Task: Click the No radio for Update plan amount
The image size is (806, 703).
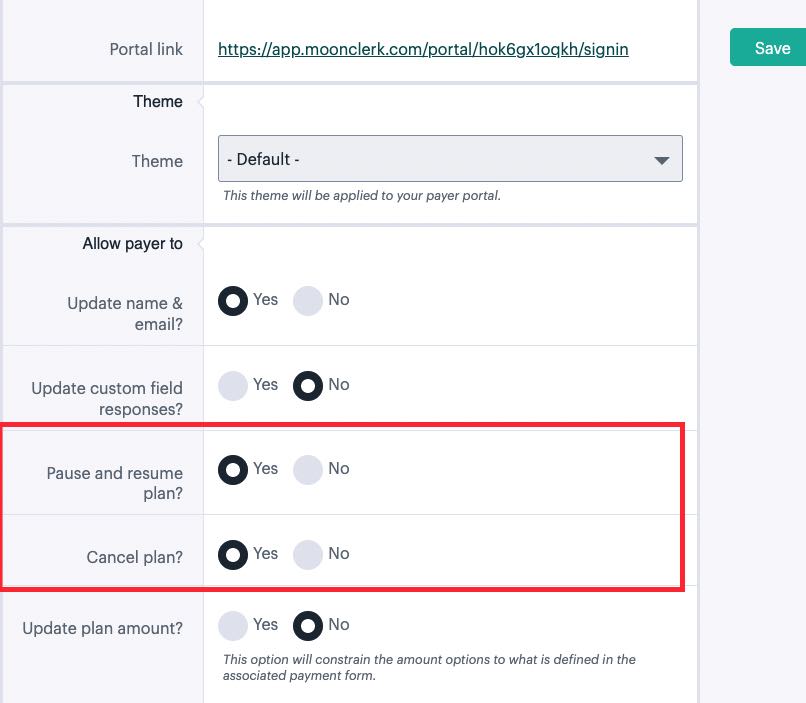Action: tap(308, 626)
